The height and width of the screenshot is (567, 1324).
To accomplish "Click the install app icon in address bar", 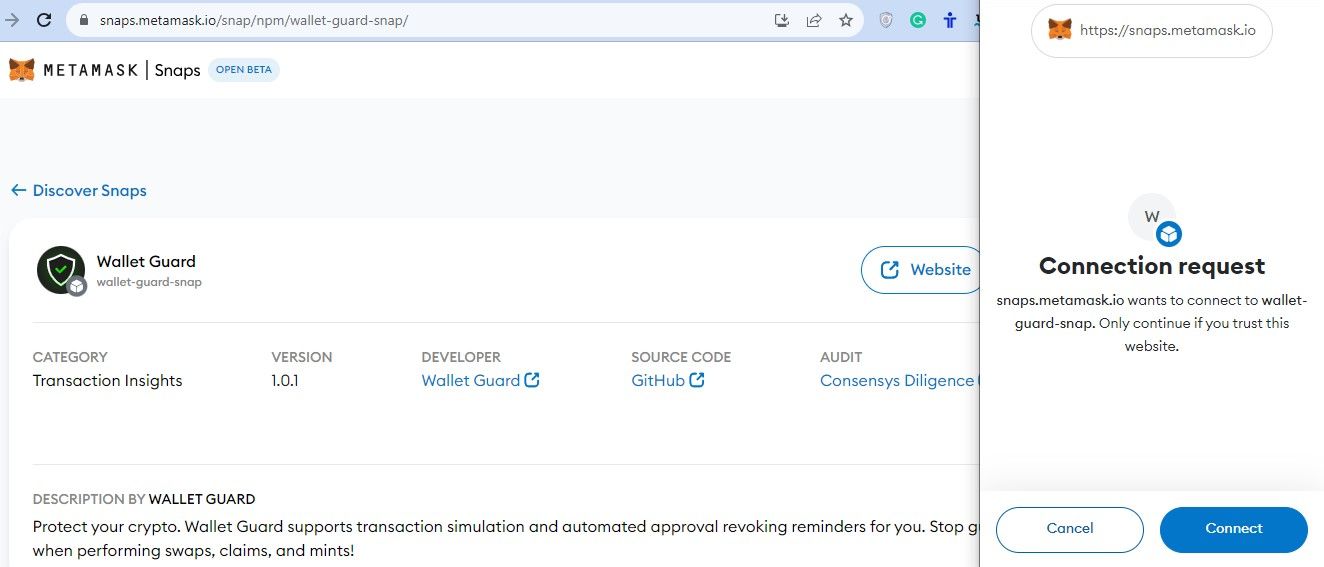I will click(782, 20).
